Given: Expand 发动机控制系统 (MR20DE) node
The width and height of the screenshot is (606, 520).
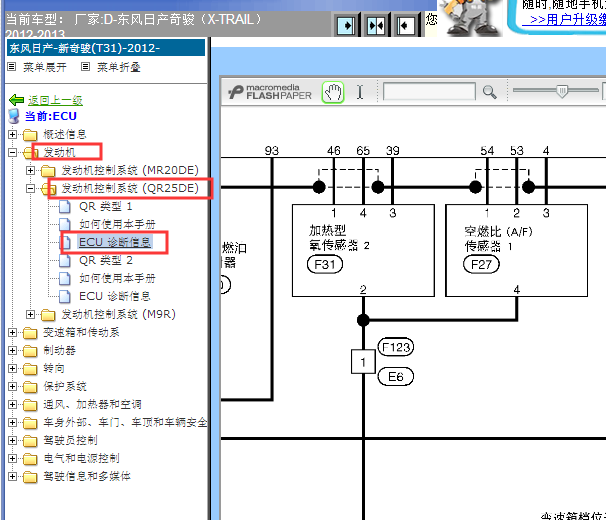Looking at the screenshot, I should click(x=31, y=170).
